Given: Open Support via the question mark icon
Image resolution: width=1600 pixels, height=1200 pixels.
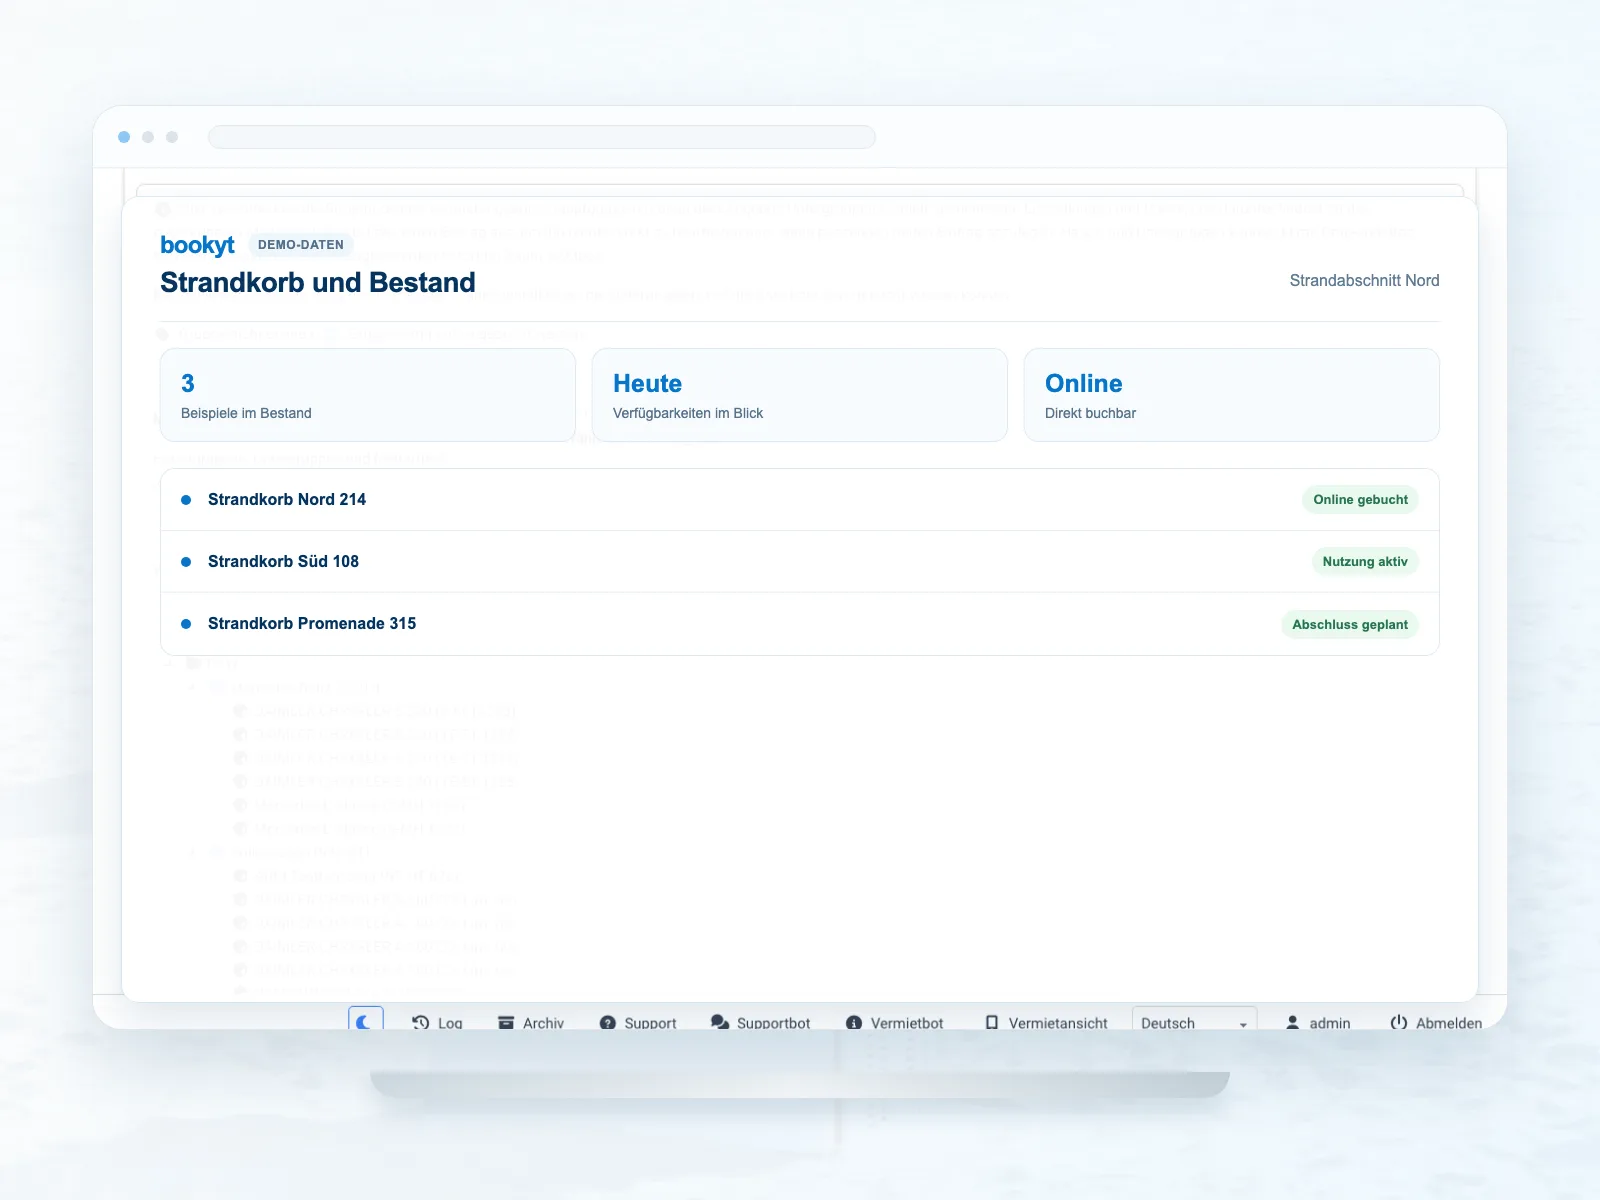Looking at the screenshot, I should click(x=607, y=1023).
